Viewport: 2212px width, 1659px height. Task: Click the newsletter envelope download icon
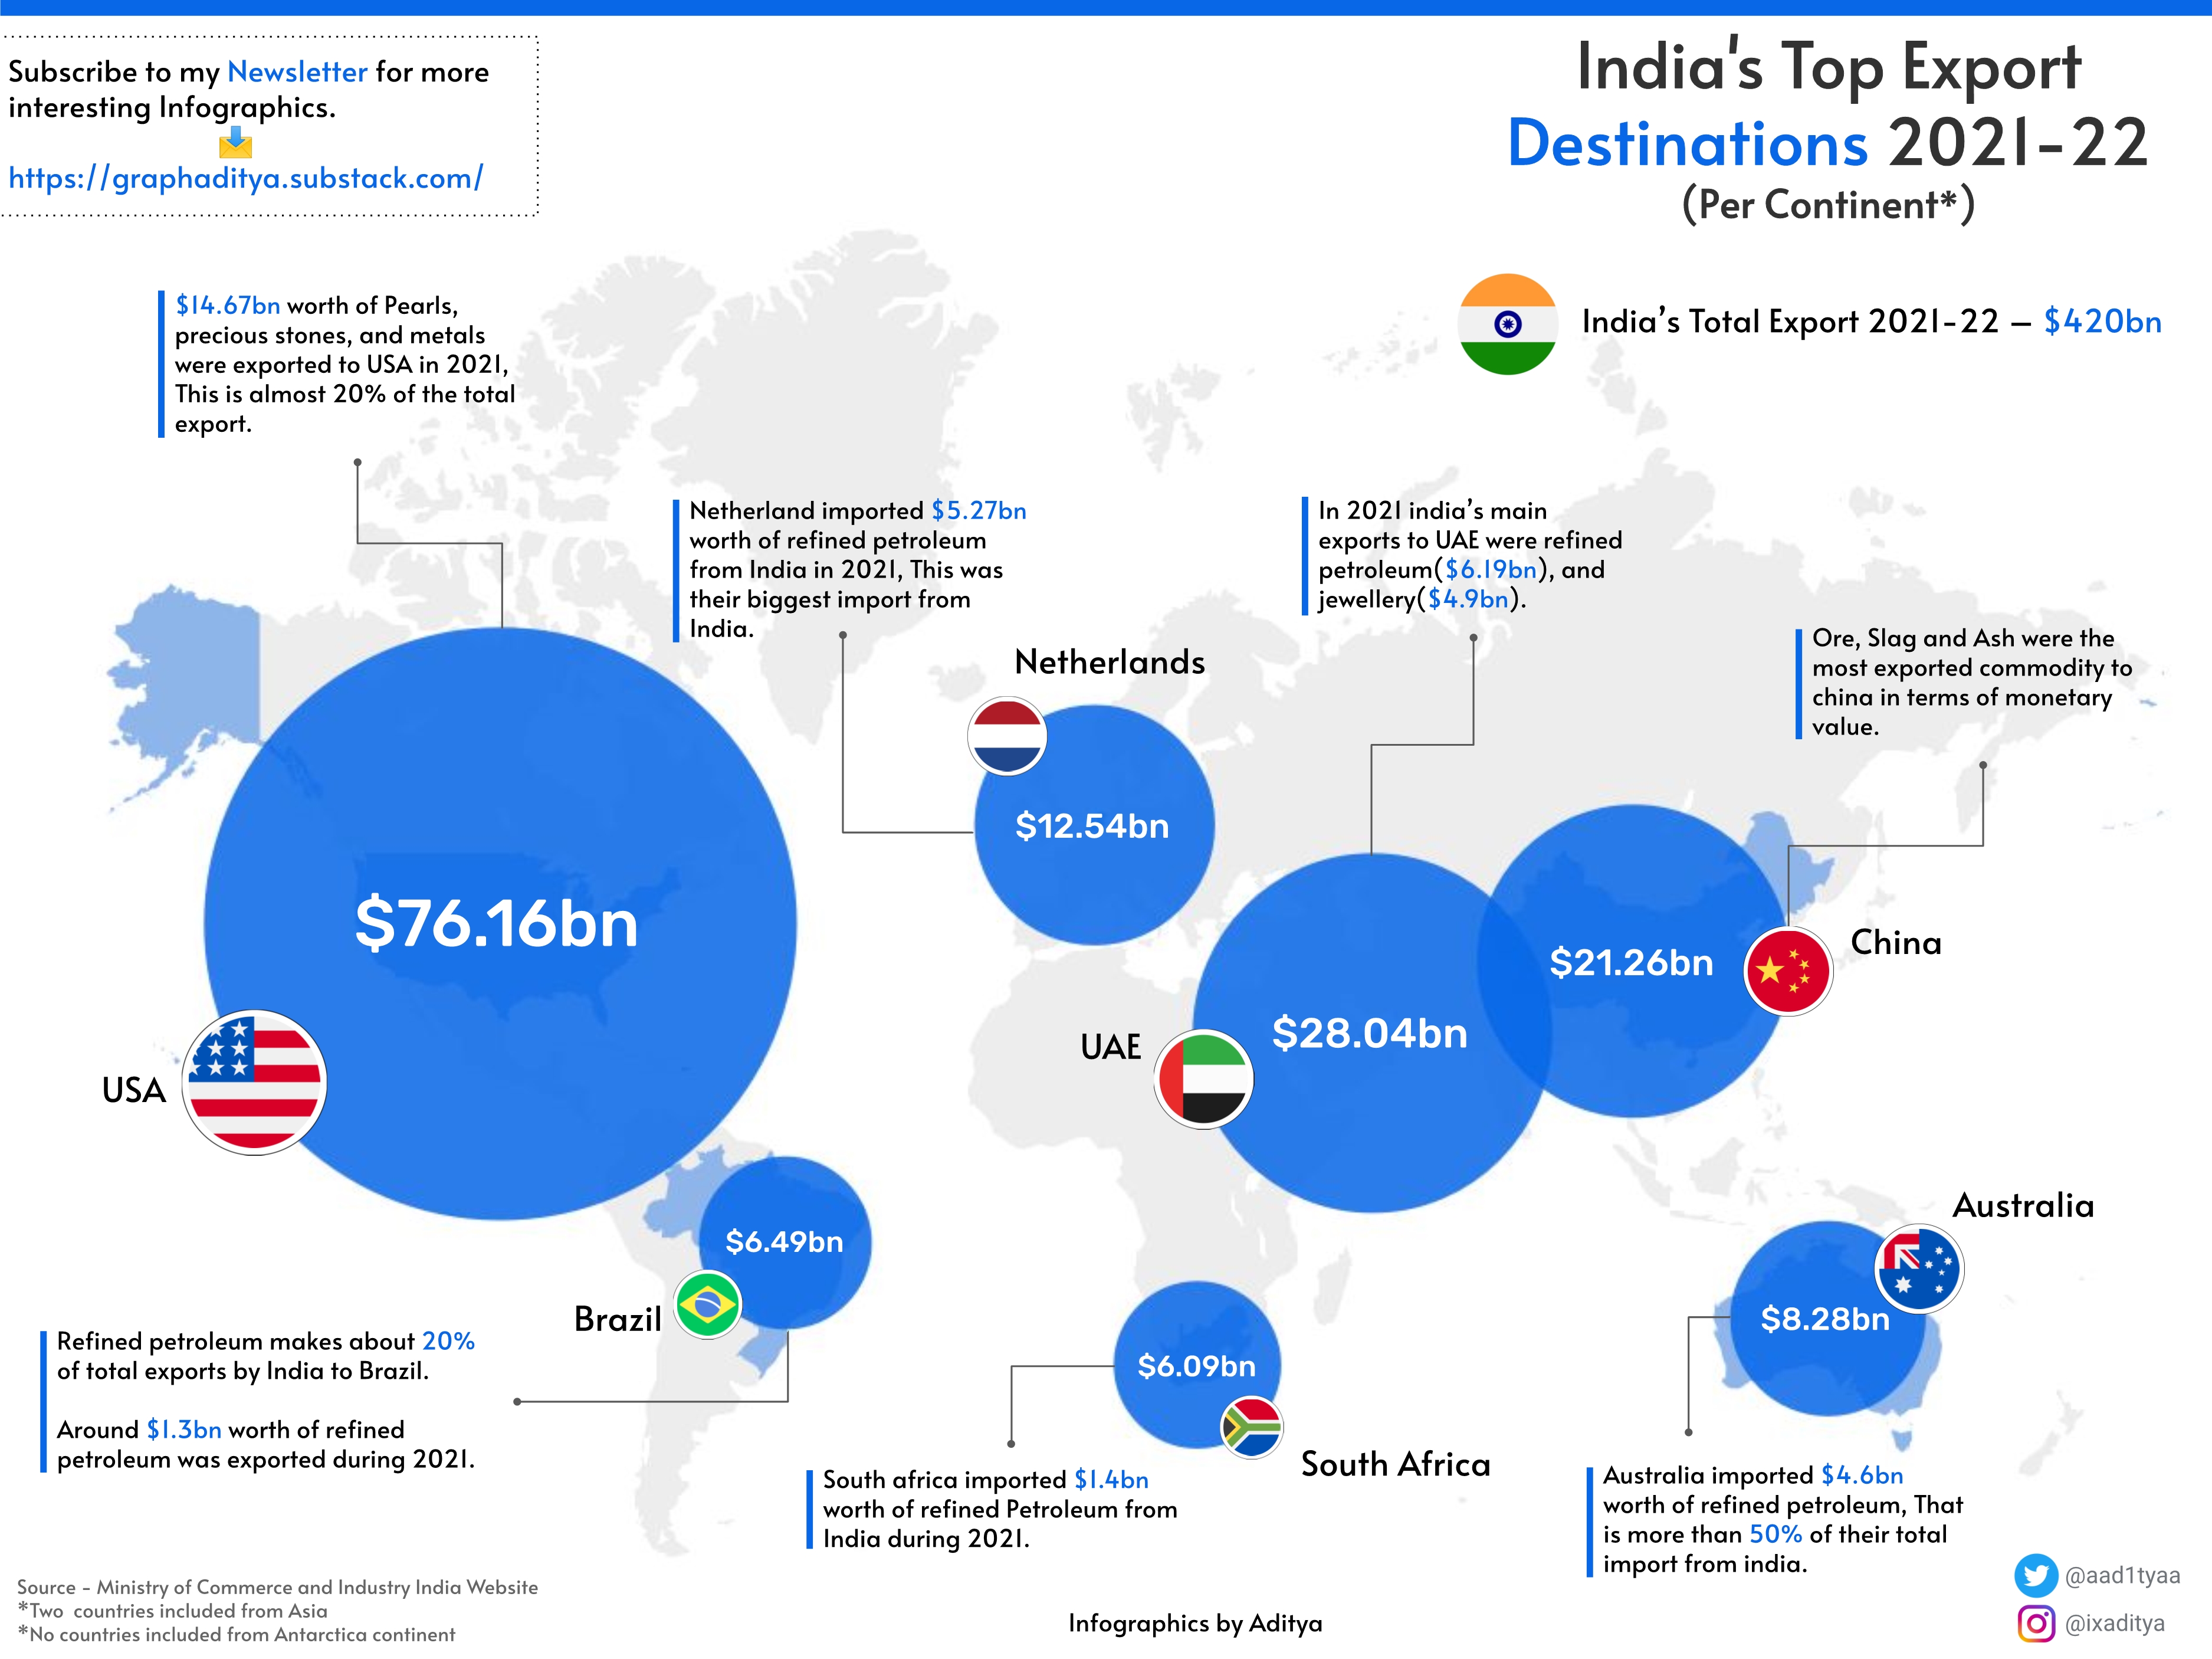[x=236, y=142]
